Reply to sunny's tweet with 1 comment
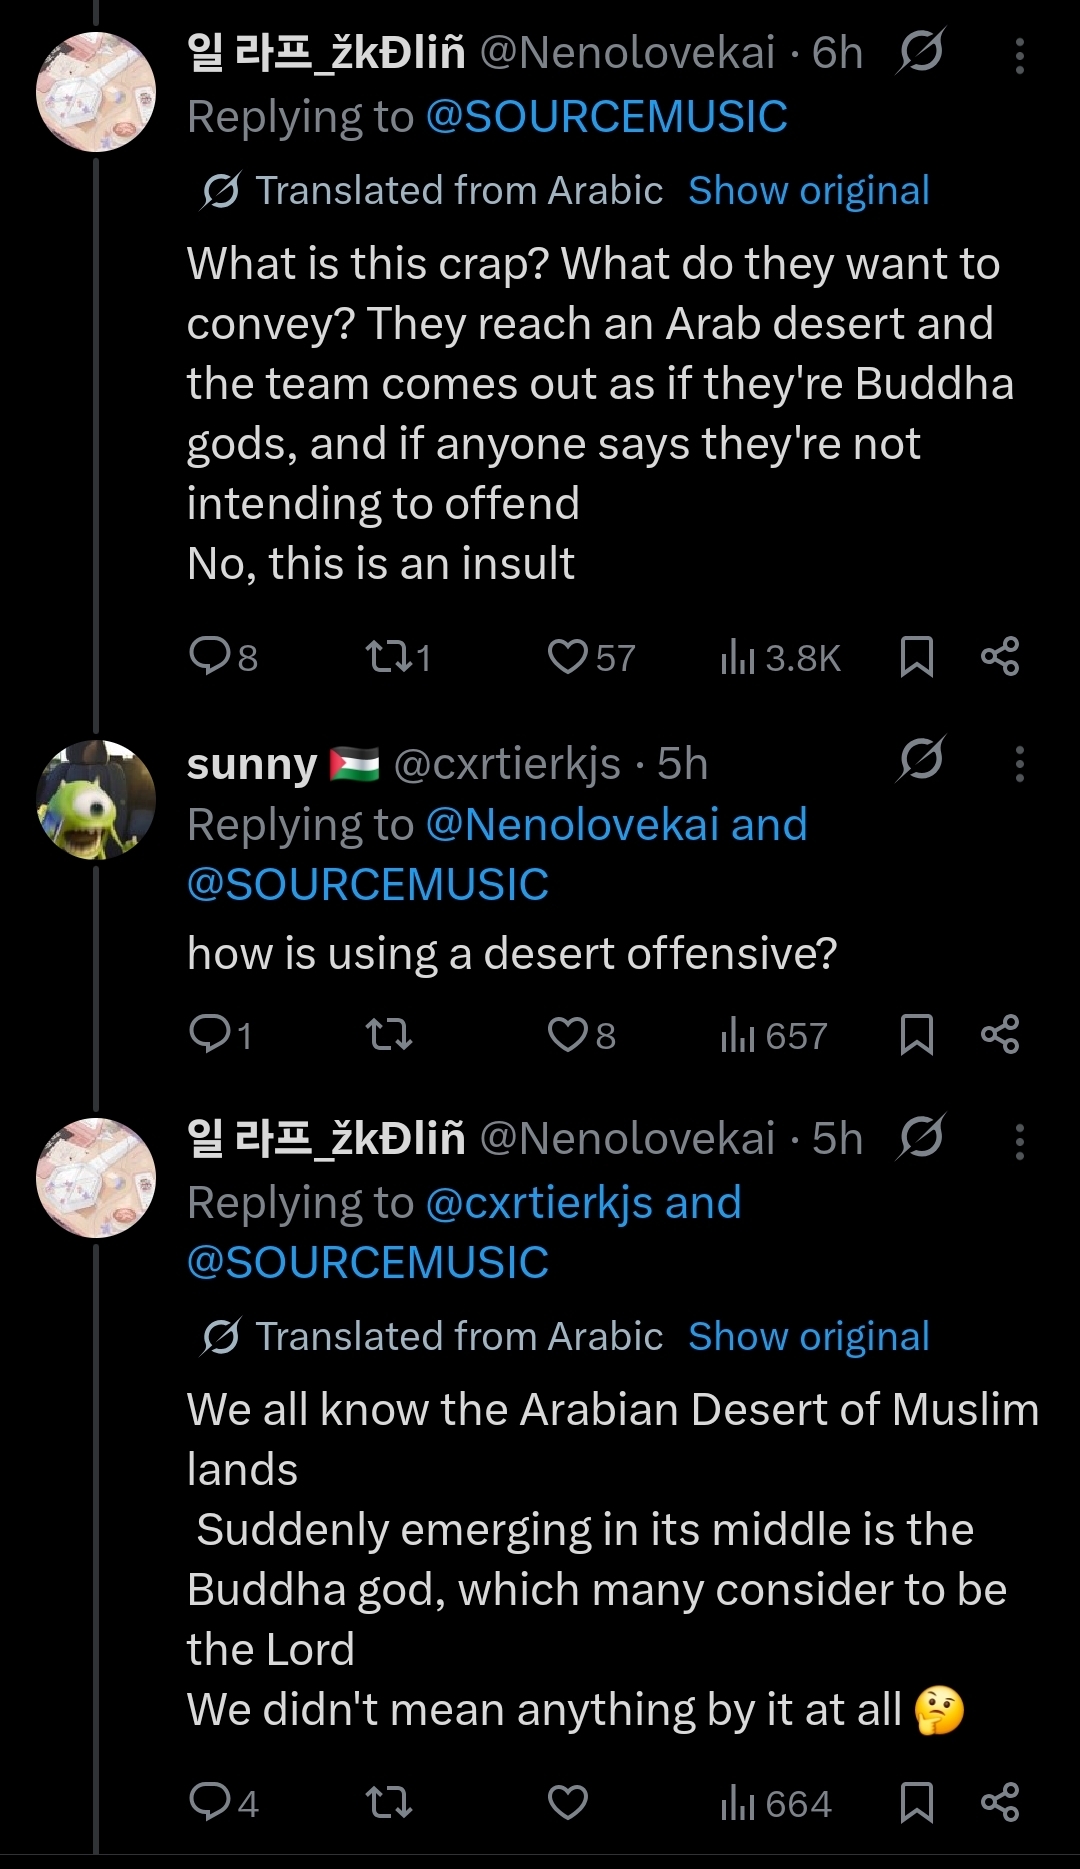 (220, 1035)
